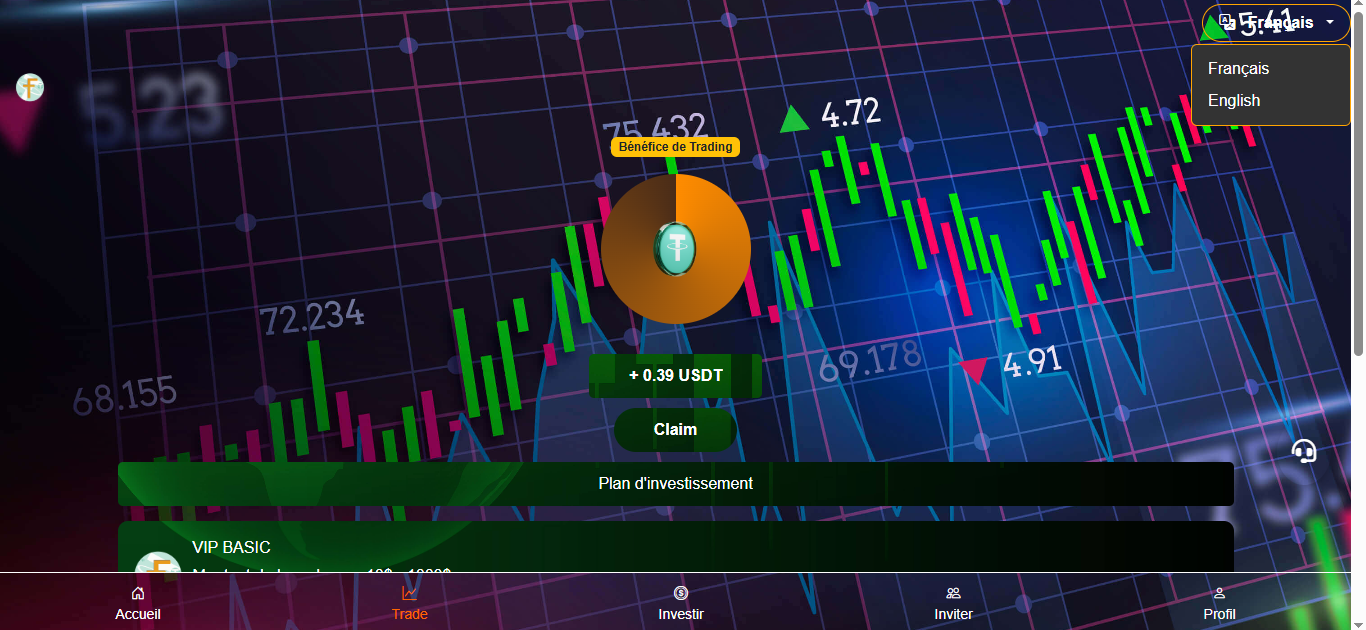Click the orange profit pie chart
The width and height of the screenshot is (1366, 630).
pos(676,249)
